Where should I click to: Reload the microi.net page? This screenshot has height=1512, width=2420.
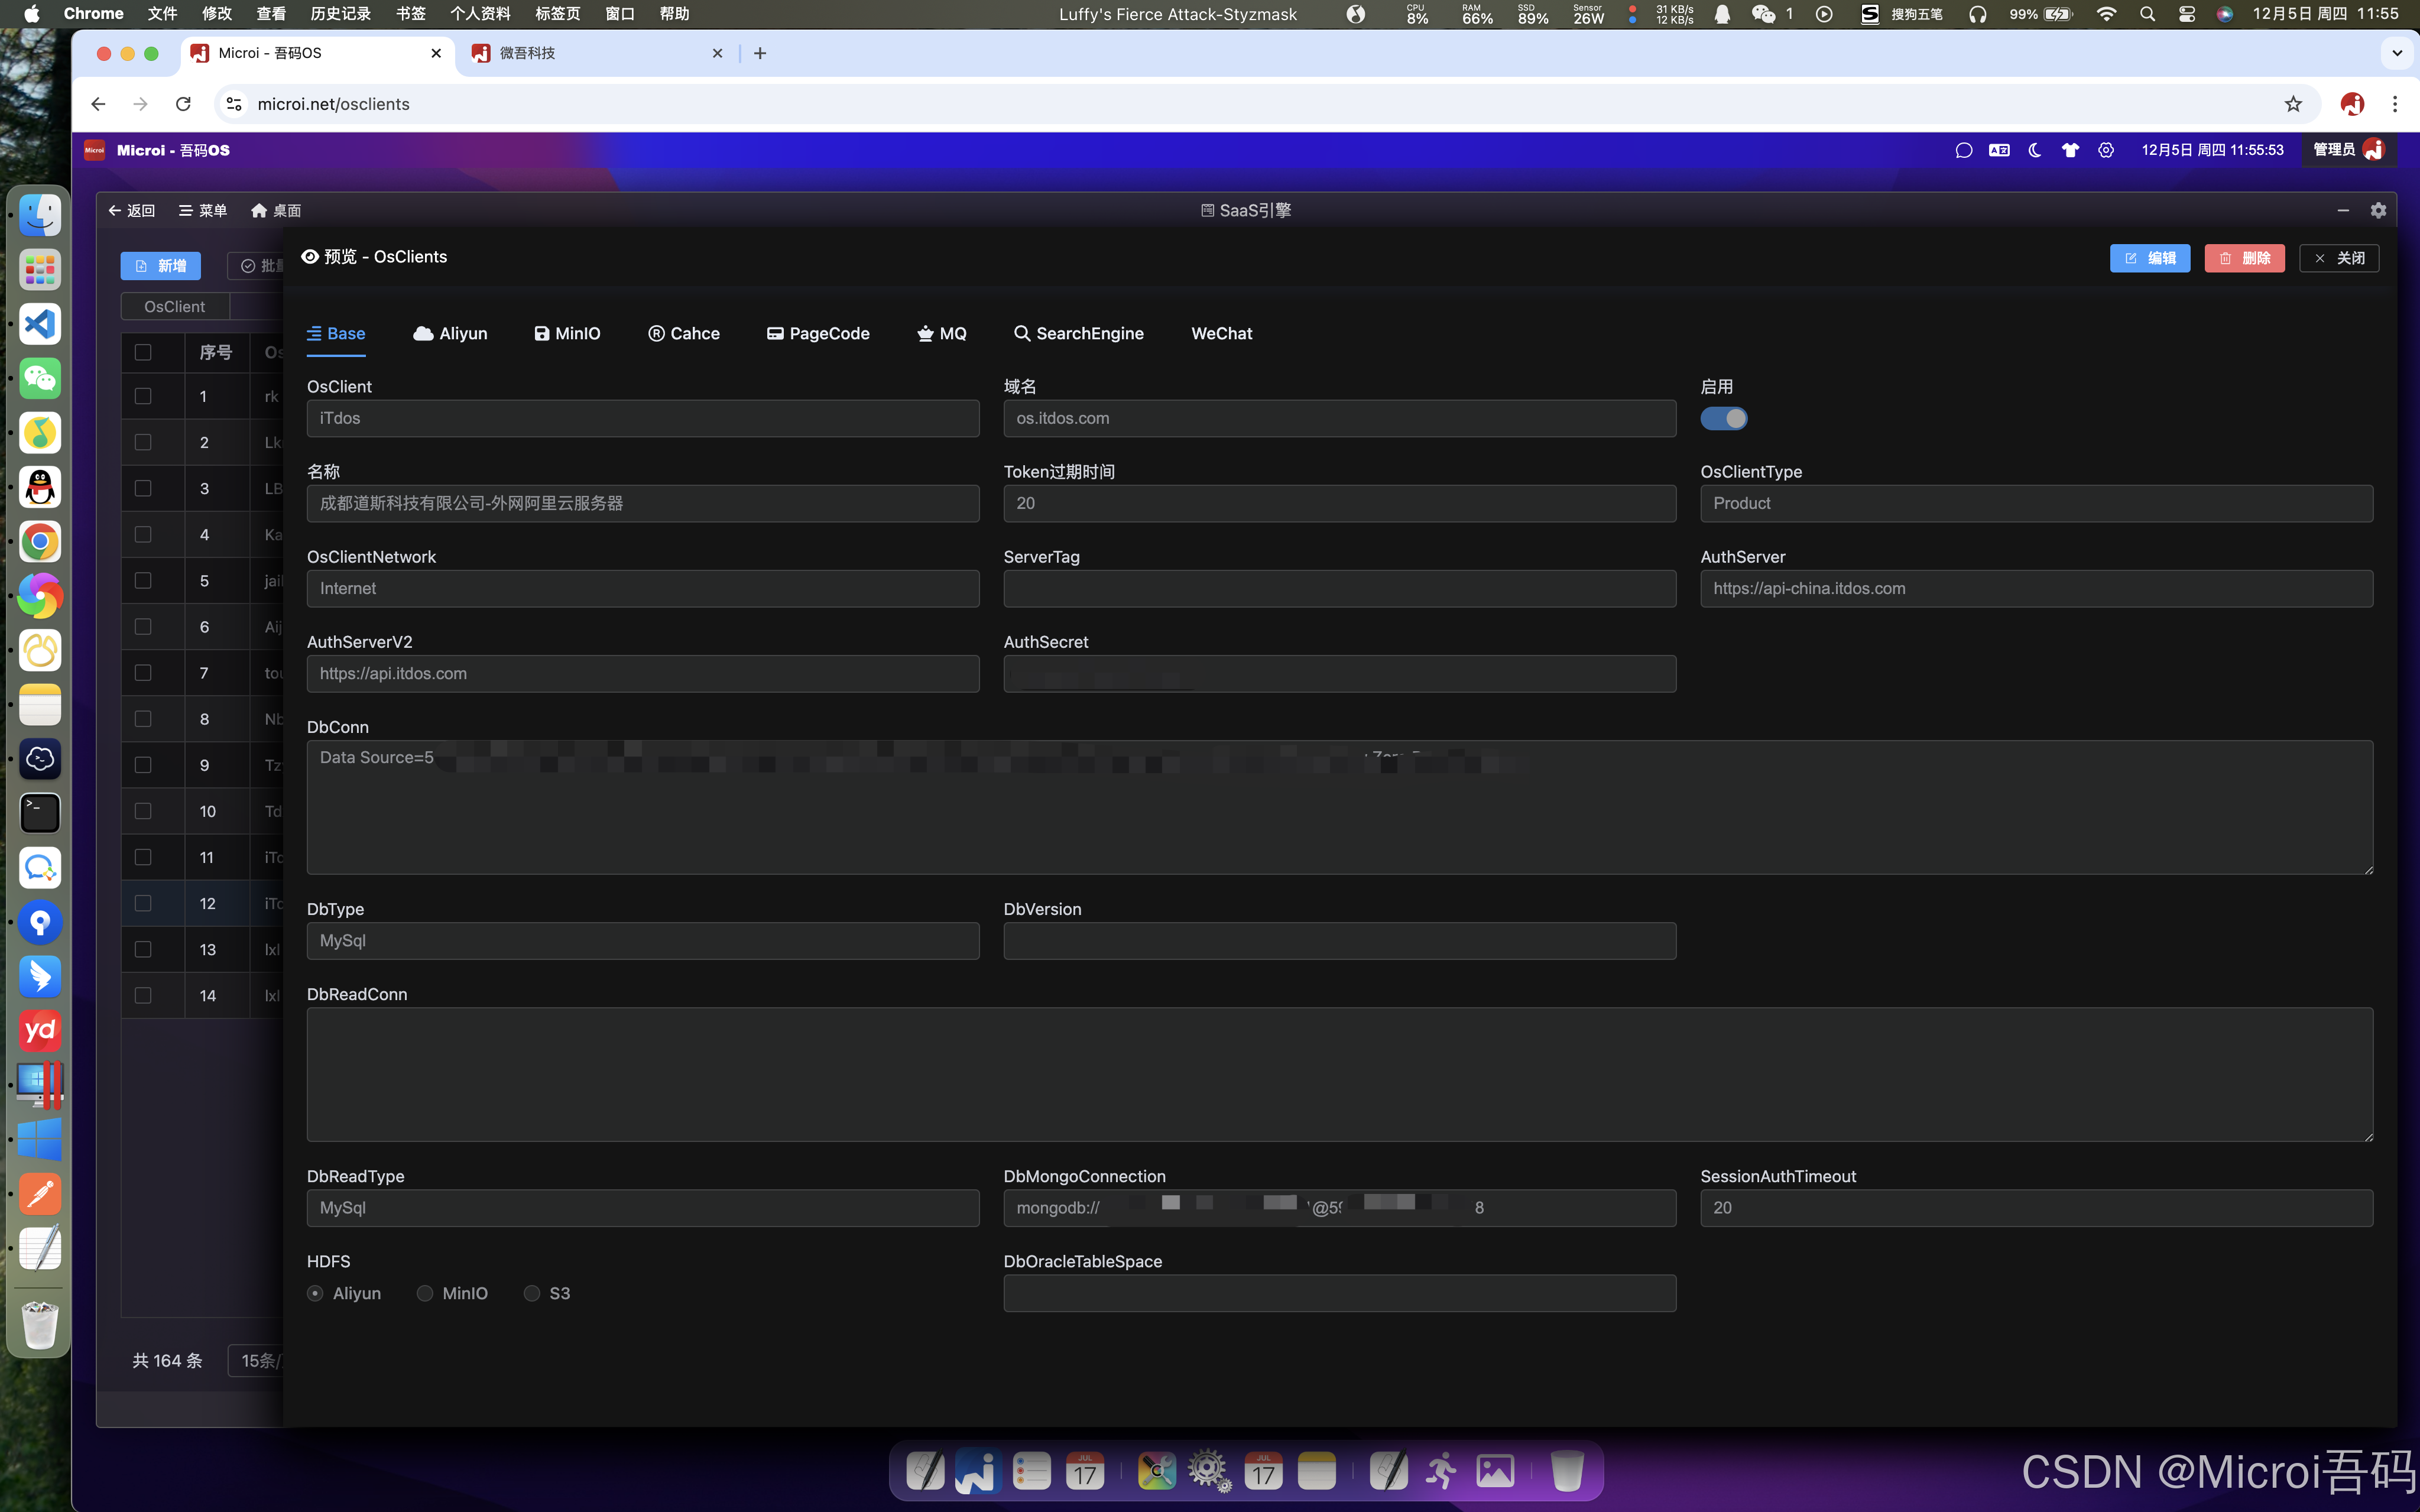click(183, 104)
